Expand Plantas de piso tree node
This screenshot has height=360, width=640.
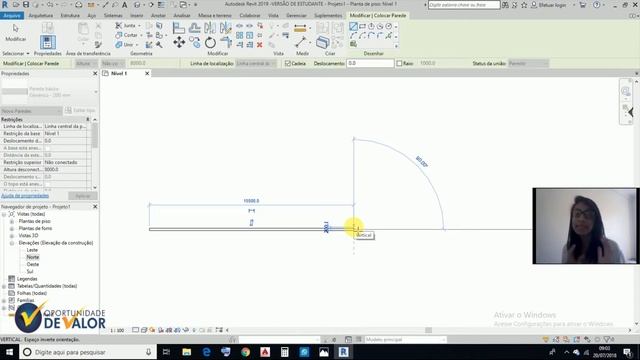12,221
